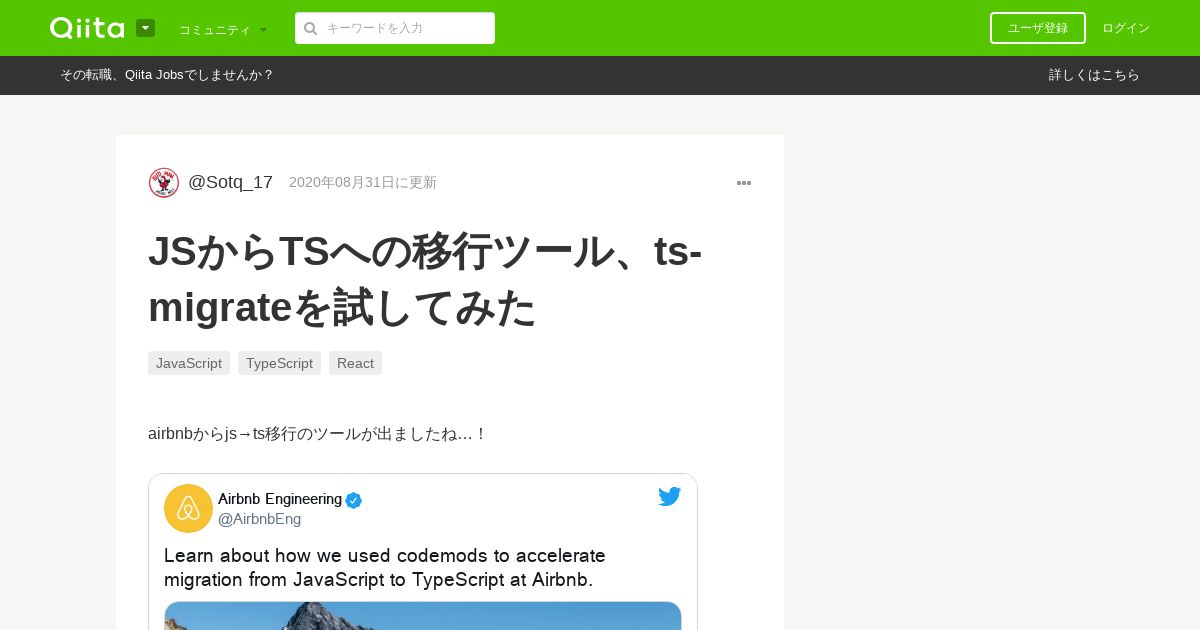Focus the キーワードを入力 search field
1200x630 pixels.
pos(395,28)
